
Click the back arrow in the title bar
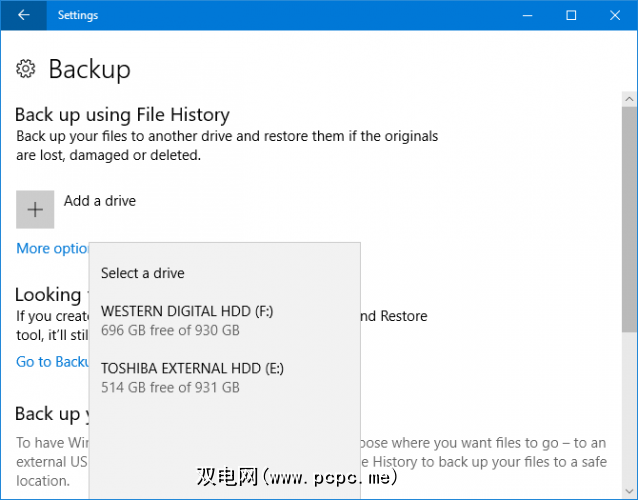click(24, 15)
